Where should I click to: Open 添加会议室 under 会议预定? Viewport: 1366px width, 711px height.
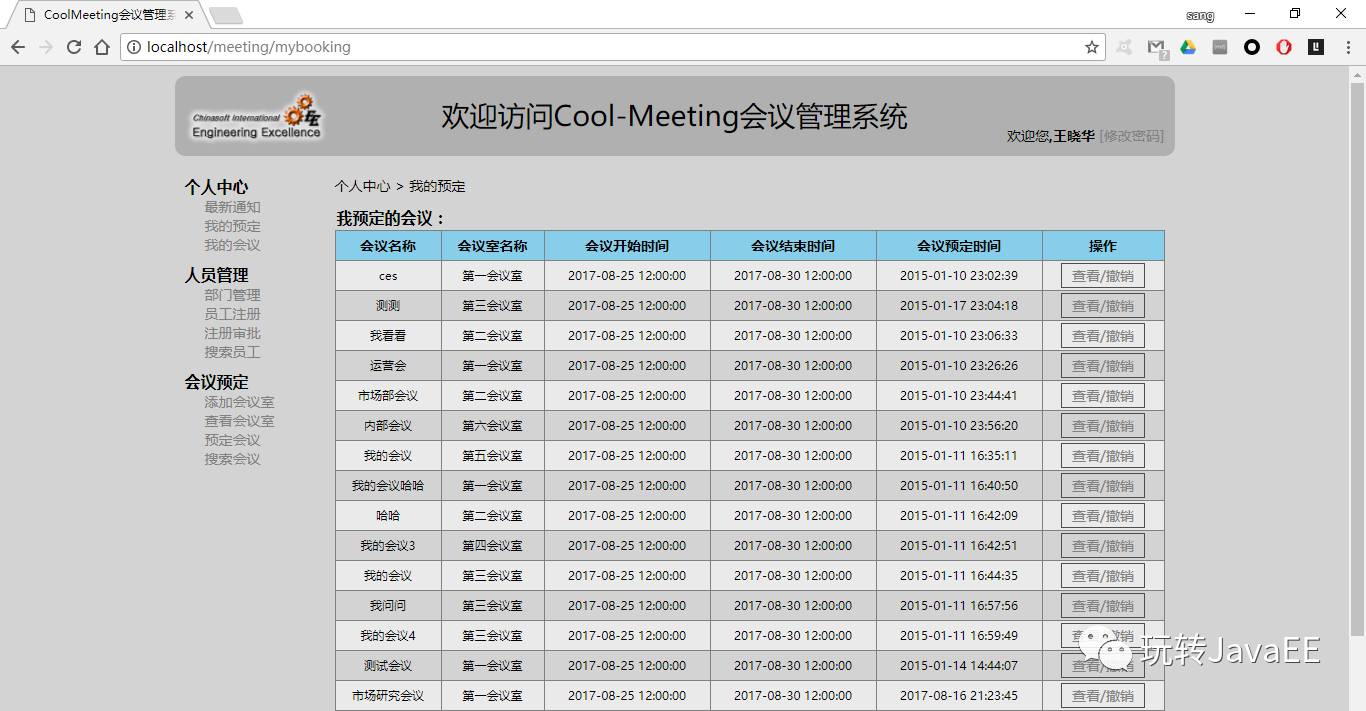click(x=239, y=402)
